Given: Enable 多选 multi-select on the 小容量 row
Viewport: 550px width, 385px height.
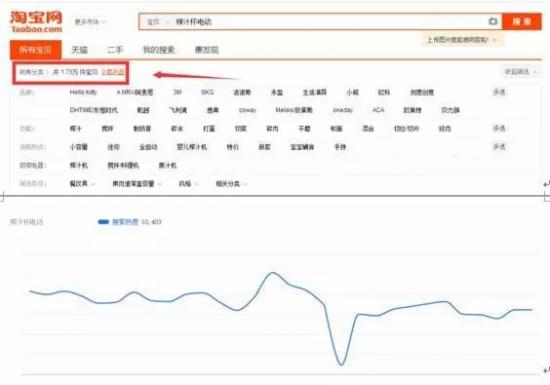Looking at the screenshot, I should pos(499,147).
